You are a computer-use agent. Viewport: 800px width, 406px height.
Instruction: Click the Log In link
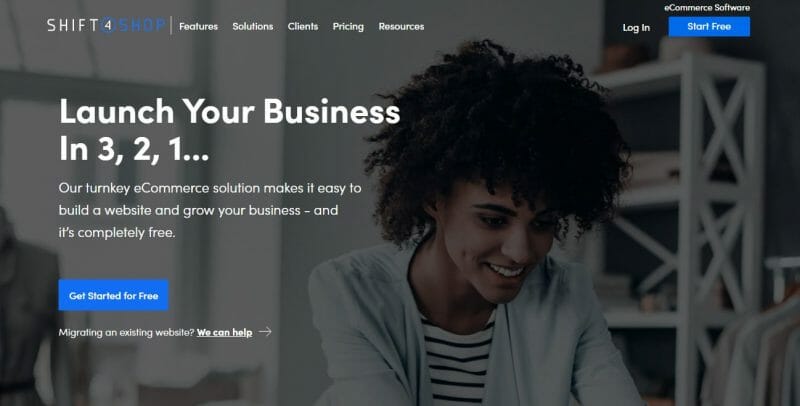pyautogui.click(x=636, y=28)
